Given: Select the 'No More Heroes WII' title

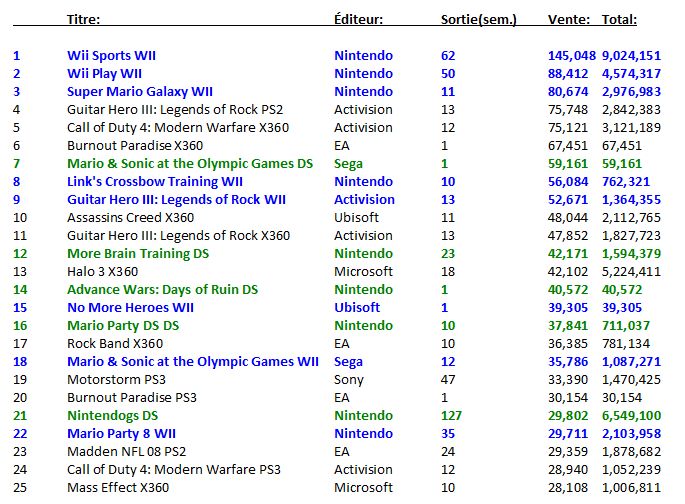Looking at the screenshot, I should 130,308.
